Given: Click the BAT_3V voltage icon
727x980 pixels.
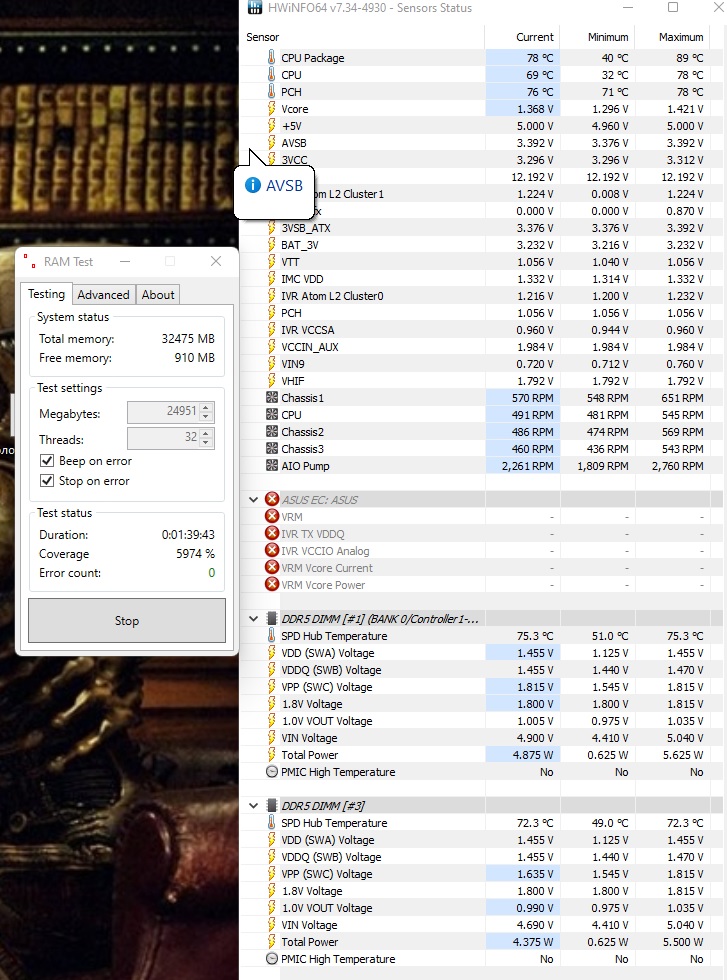Looking at the screenshot, I should [271, 244].
